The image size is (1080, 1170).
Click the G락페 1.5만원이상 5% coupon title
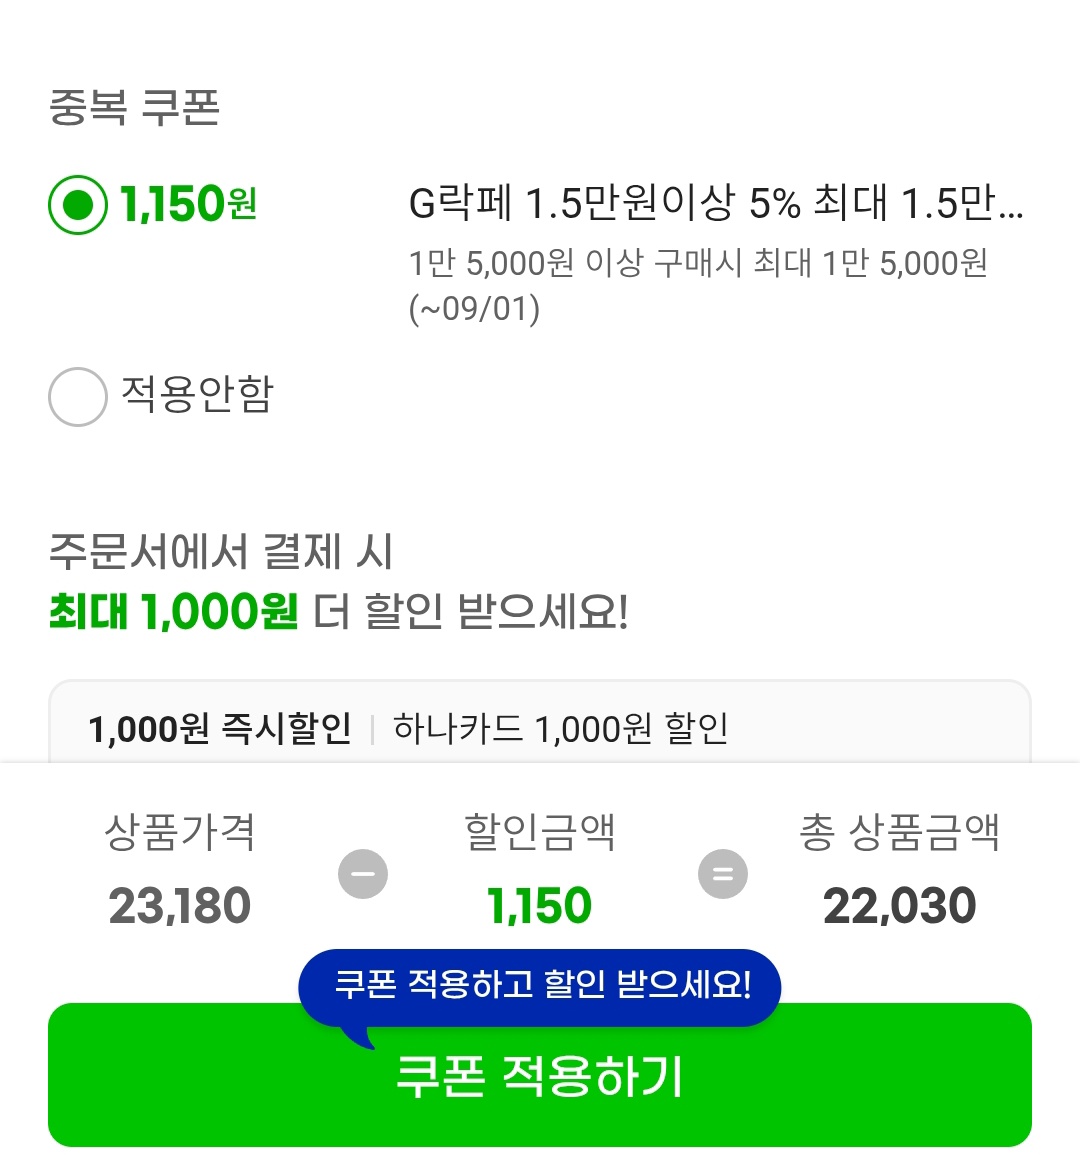pyautogui.click(x=715, y=204)
